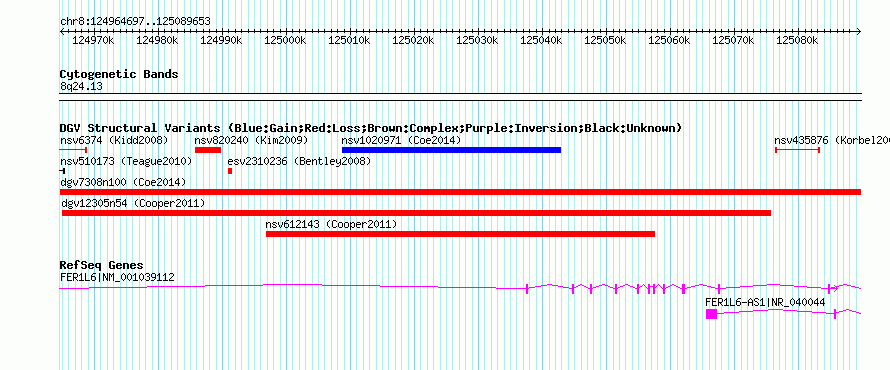Click the nsv612143 (Cooper2011) label
890x370 pixels.
[x=331, y=225]
